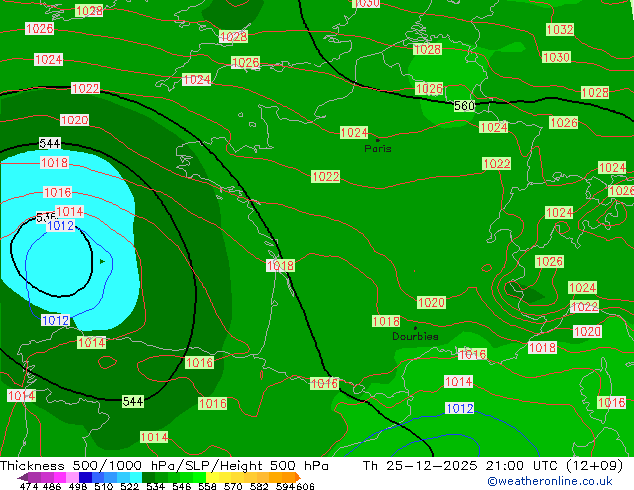
Task: Click the 546 value on the color scale
Action: coord(182,486)
